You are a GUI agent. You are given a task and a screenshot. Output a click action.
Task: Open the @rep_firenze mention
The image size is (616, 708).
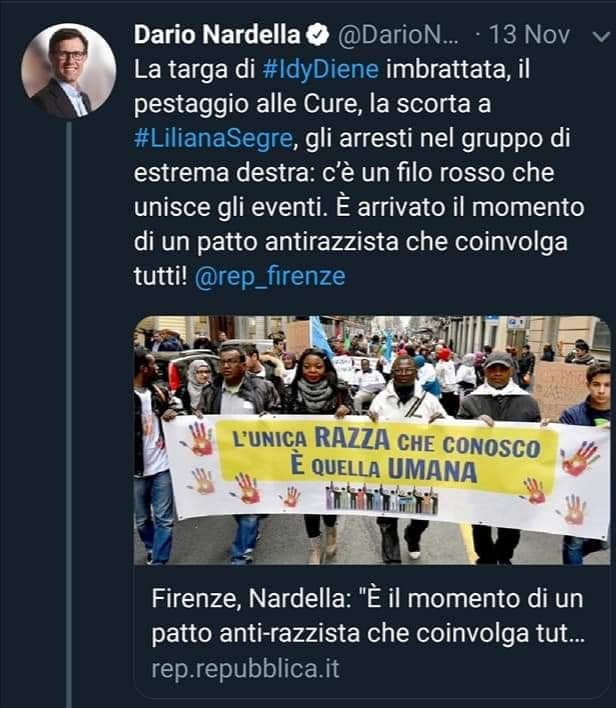(270, 276)
